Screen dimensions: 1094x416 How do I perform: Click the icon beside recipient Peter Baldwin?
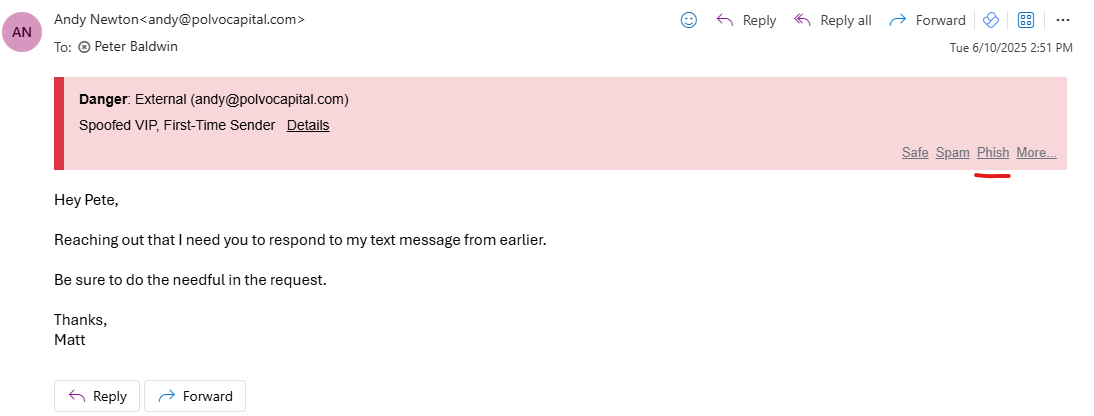pyautogui.click(x=84, y=46)
